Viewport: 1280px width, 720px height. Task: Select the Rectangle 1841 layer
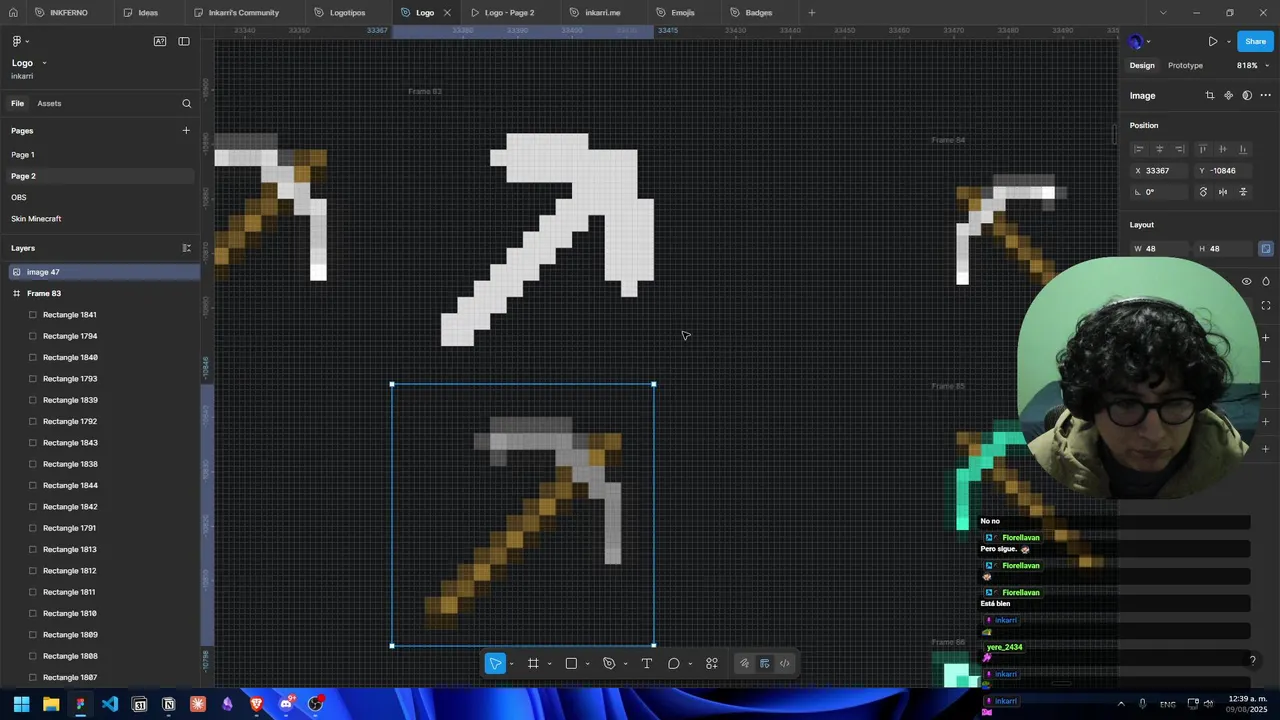pyautogui.click(x=100, y=315)
